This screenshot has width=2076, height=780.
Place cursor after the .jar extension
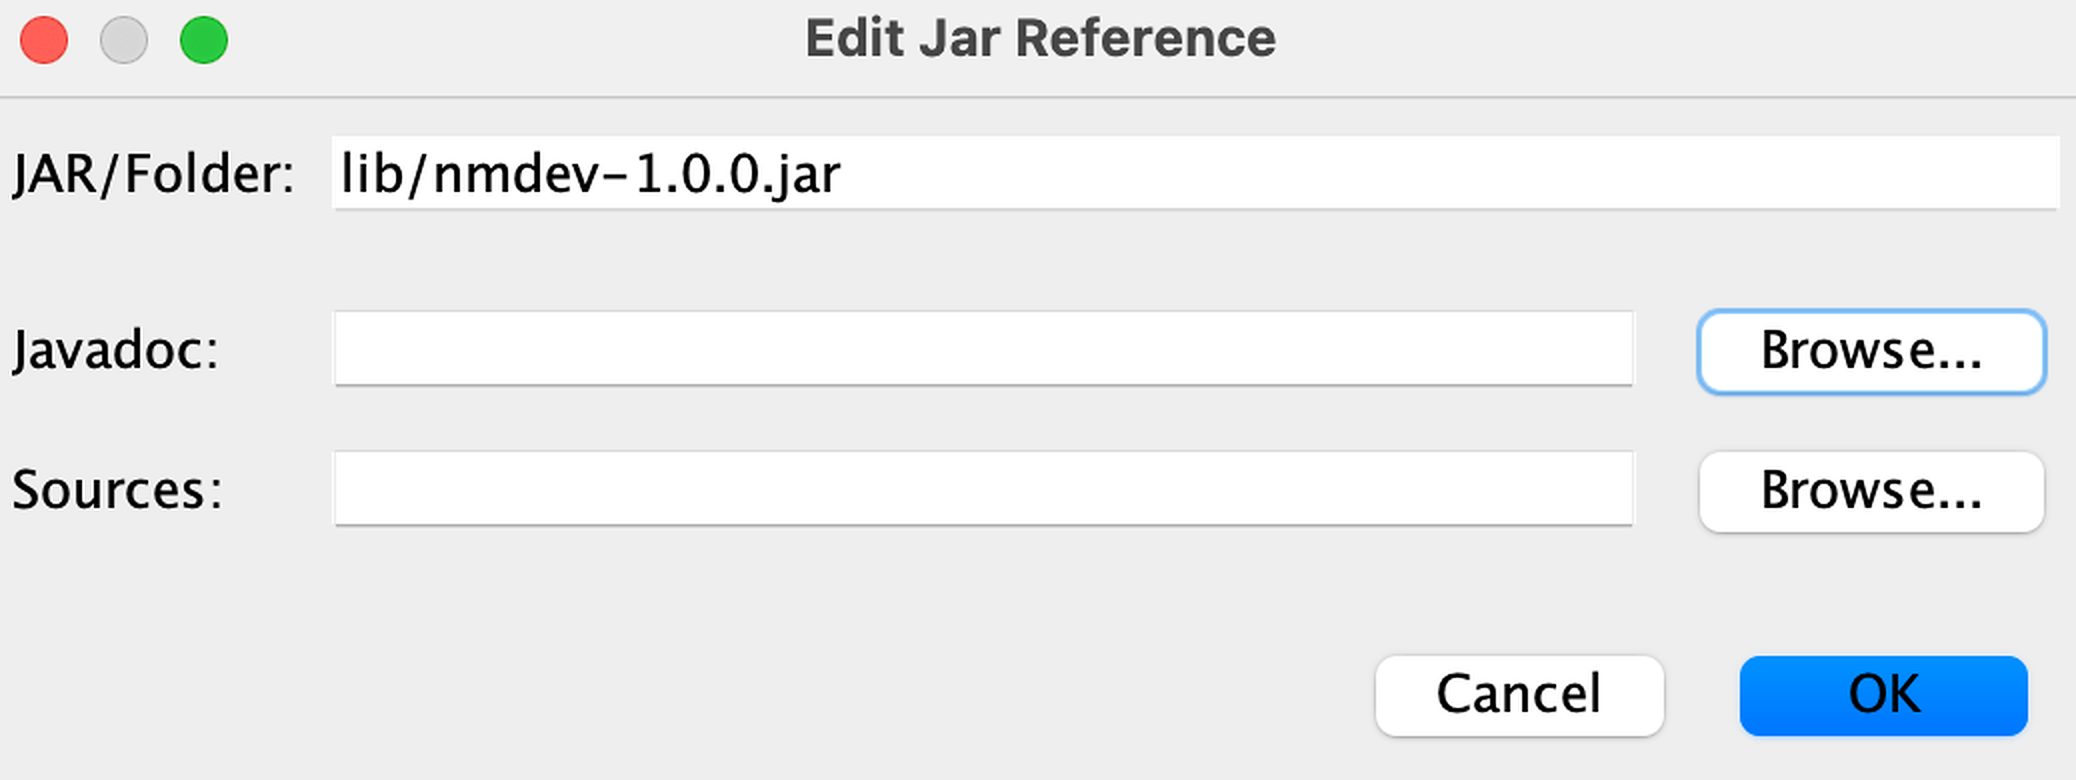[x=843, y=174]
